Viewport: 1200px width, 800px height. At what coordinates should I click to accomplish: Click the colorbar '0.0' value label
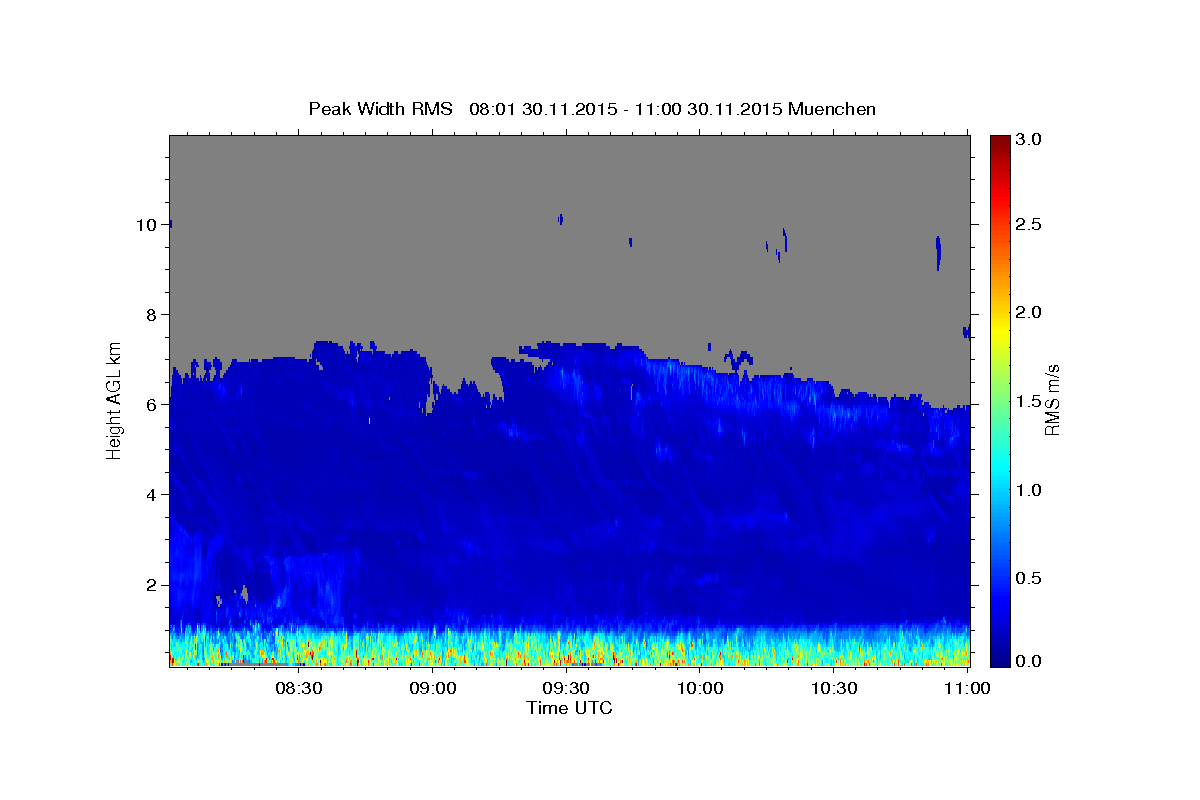pos(1029,661)
